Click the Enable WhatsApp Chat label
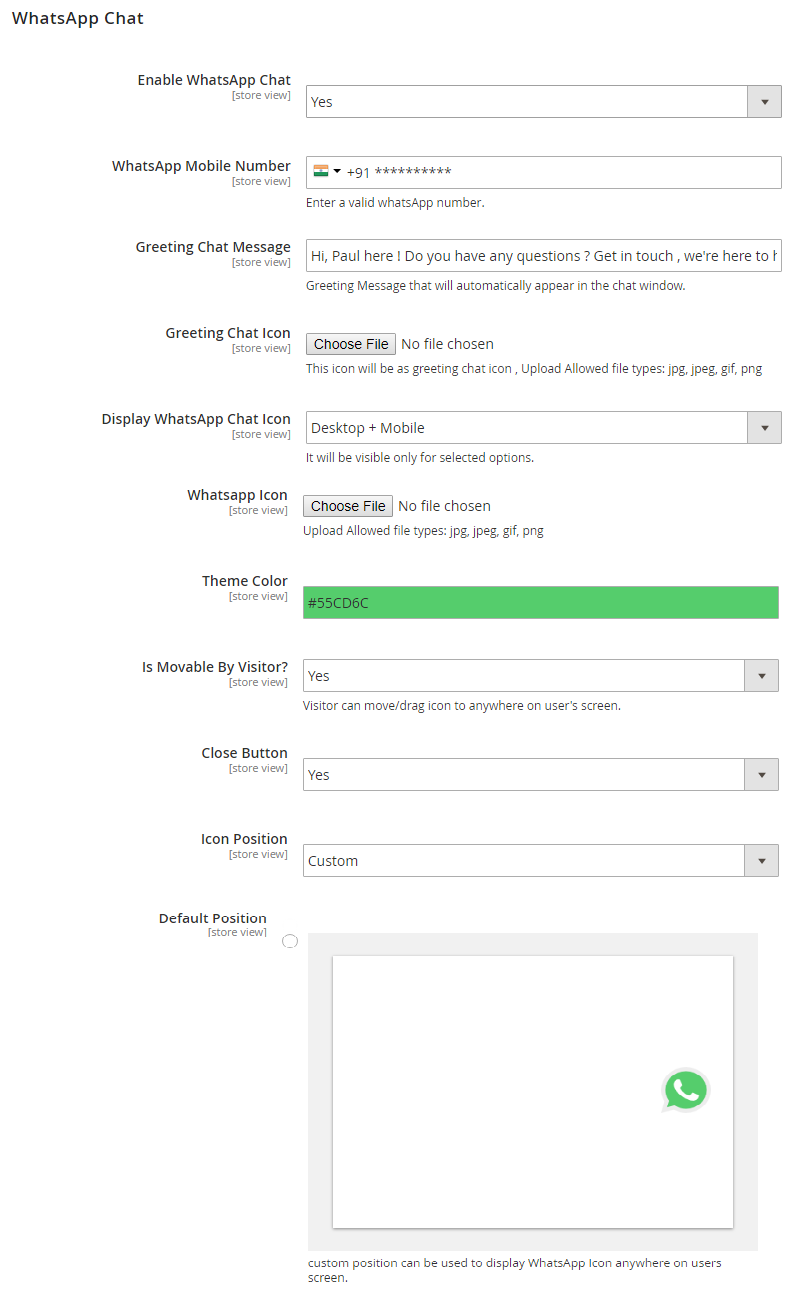 (x=214, y=80)
